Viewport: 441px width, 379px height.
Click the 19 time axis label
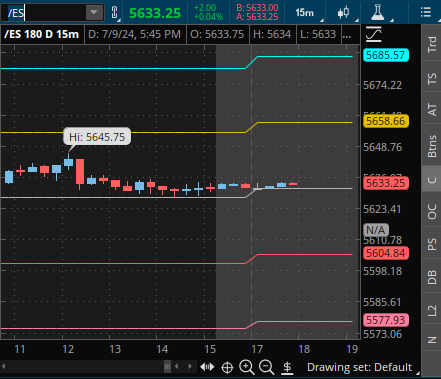(352, 349)
